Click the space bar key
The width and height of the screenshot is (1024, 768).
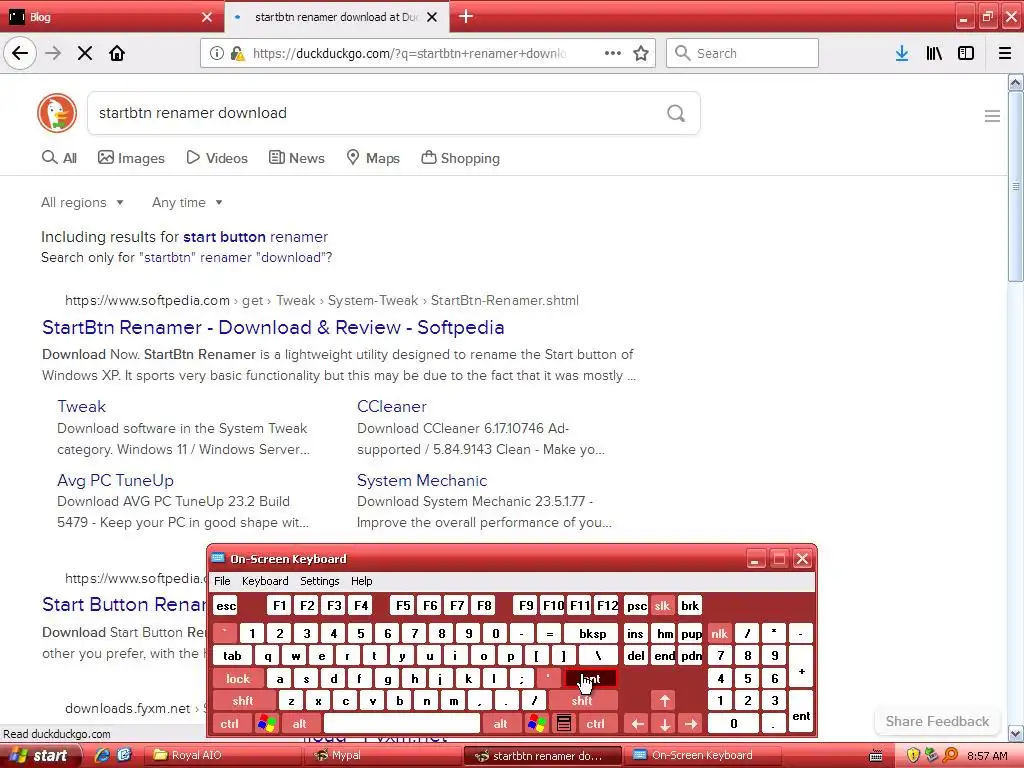pyautogui.click(x=402, y=724)
